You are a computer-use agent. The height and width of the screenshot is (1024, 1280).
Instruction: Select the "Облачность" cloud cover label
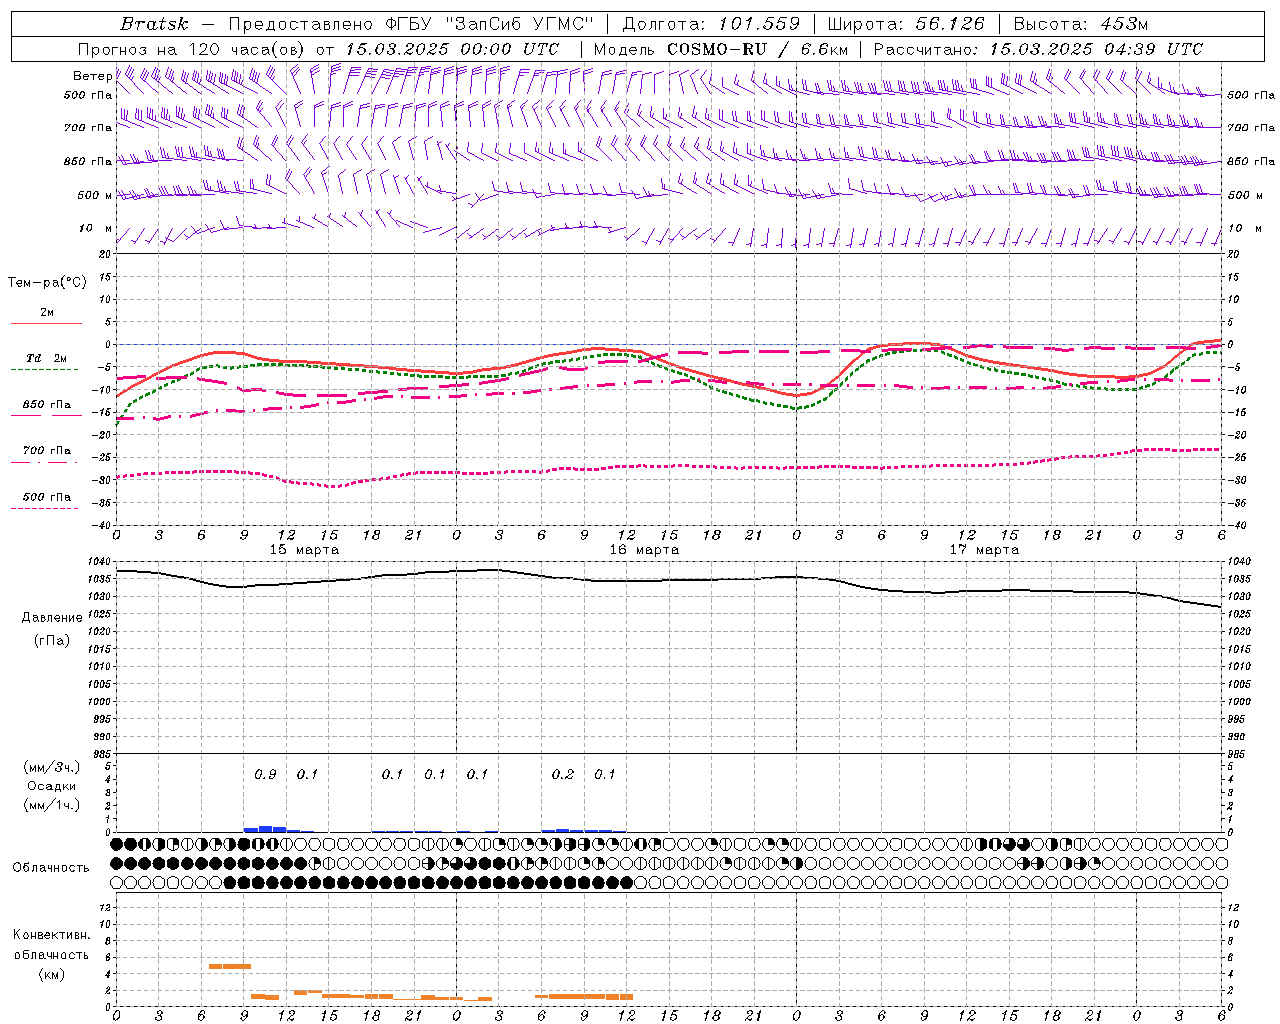(51, 868)
